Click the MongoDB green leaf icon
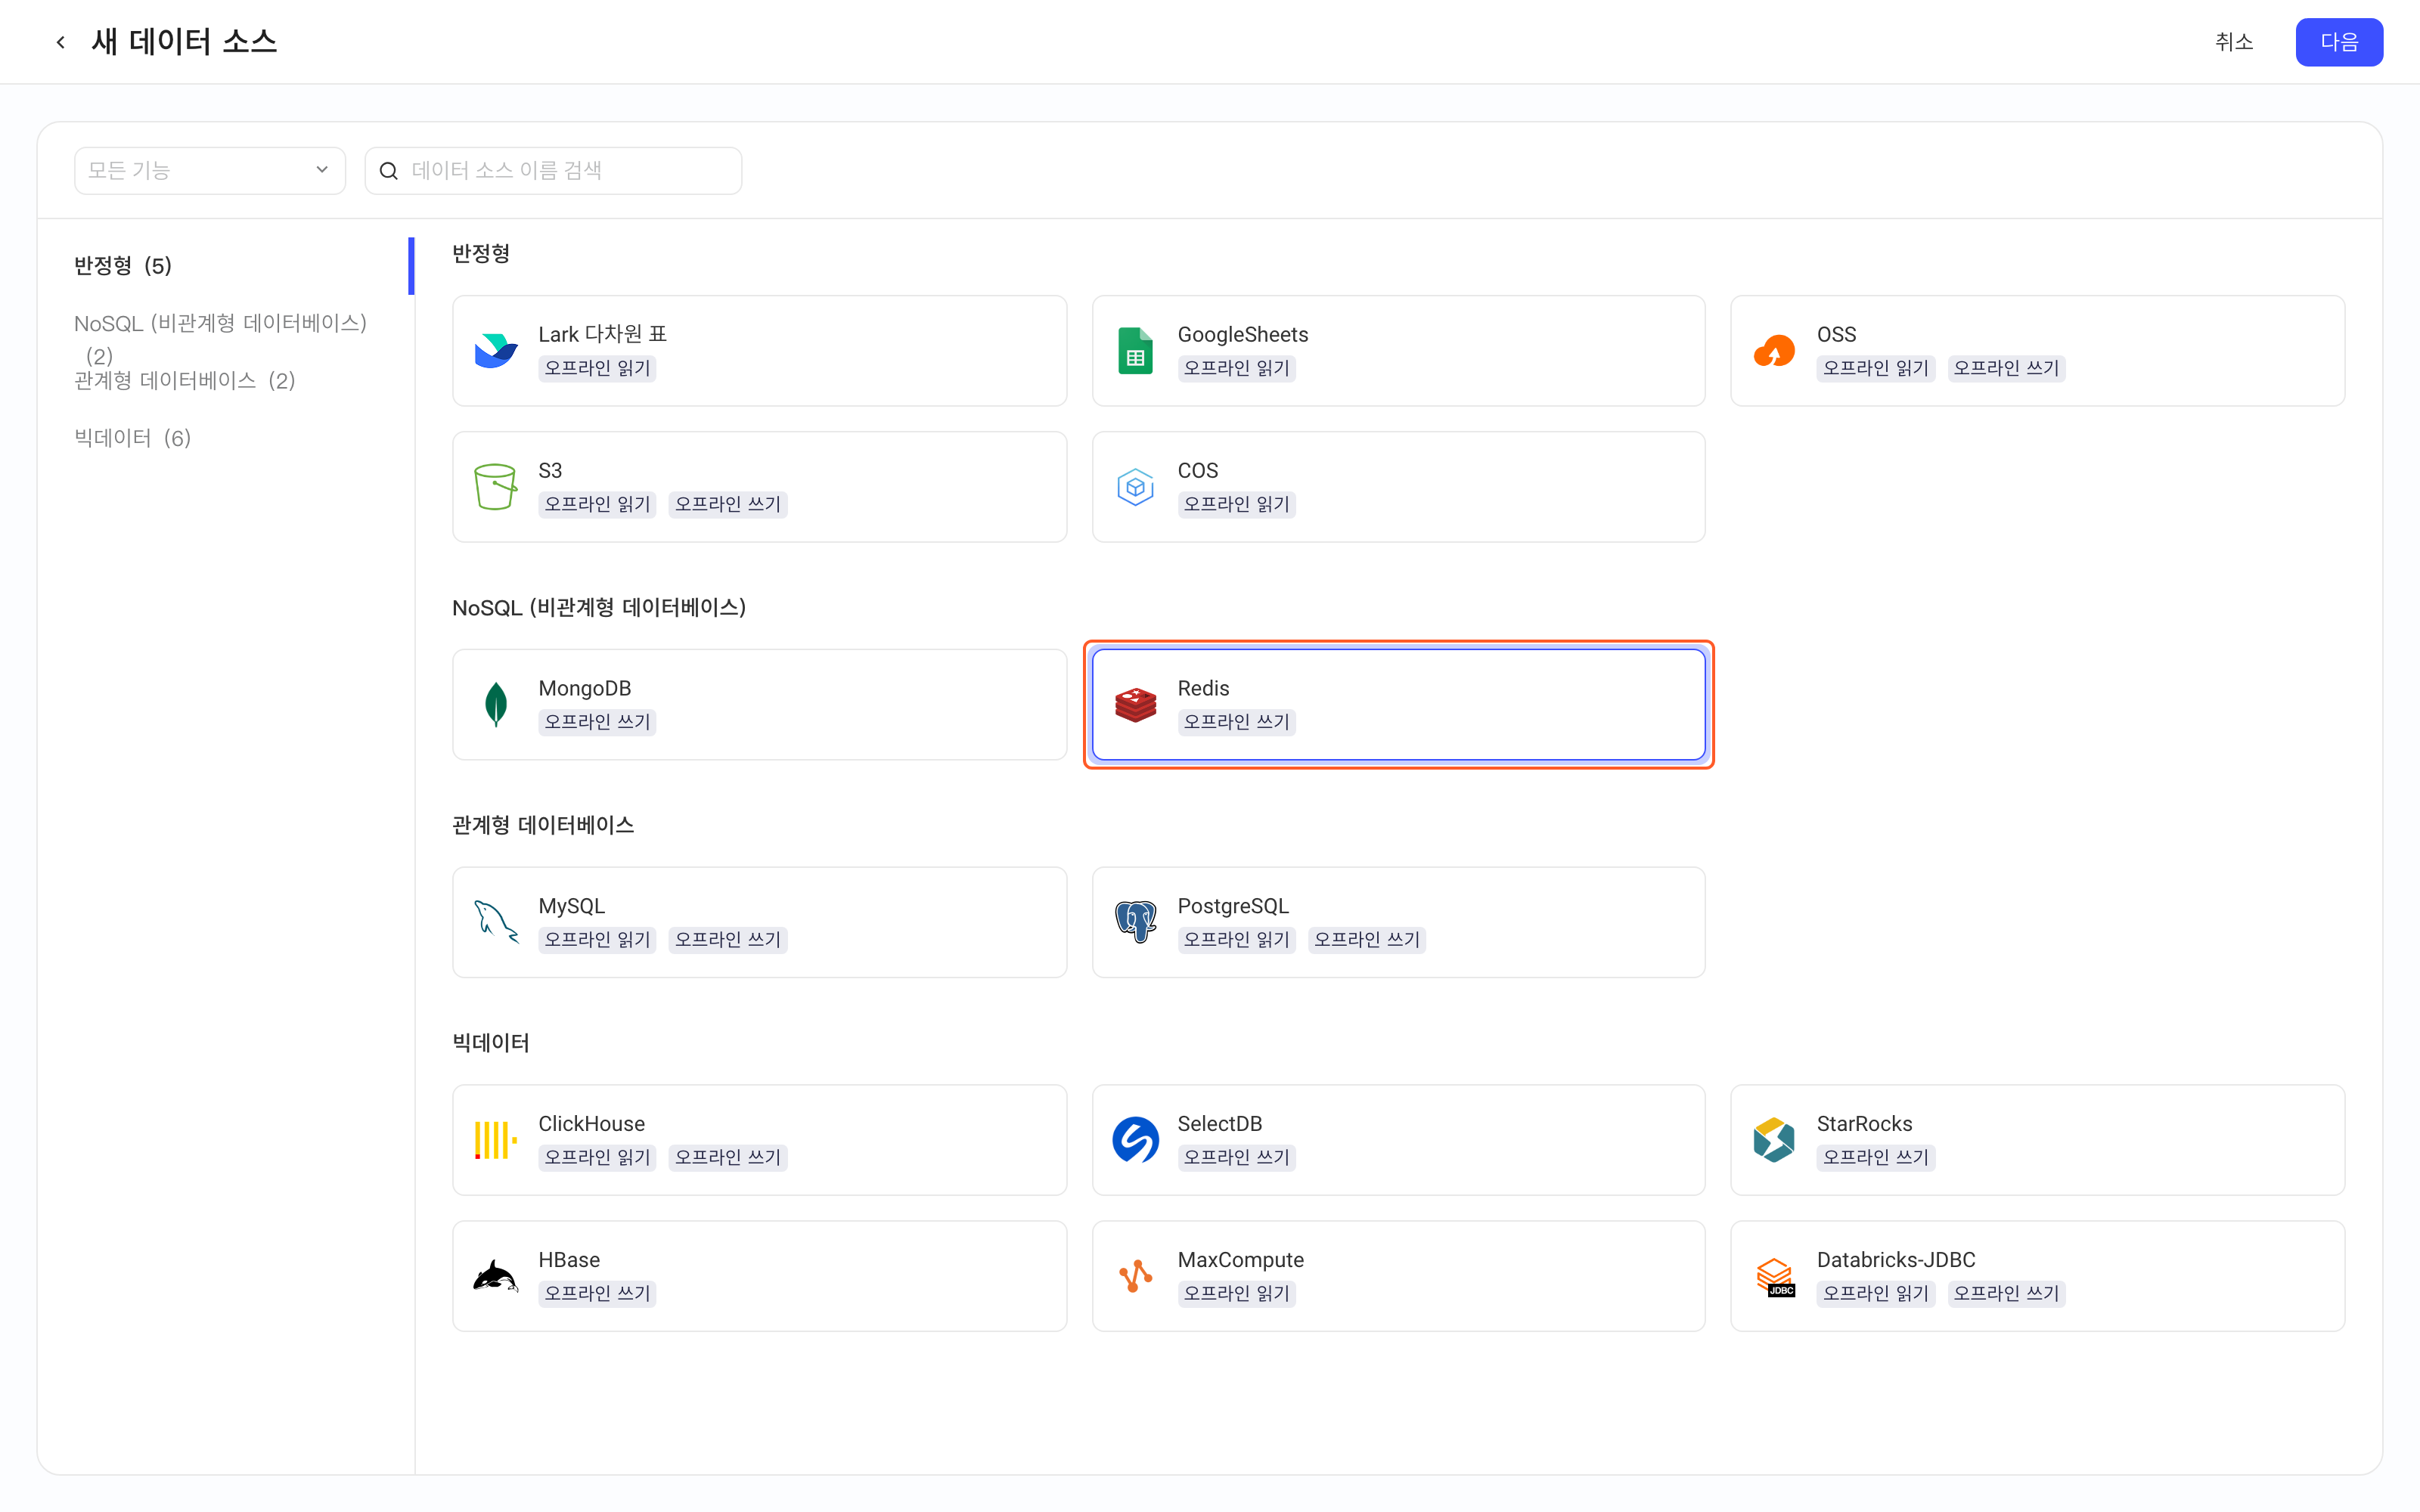 pos(496,705)
